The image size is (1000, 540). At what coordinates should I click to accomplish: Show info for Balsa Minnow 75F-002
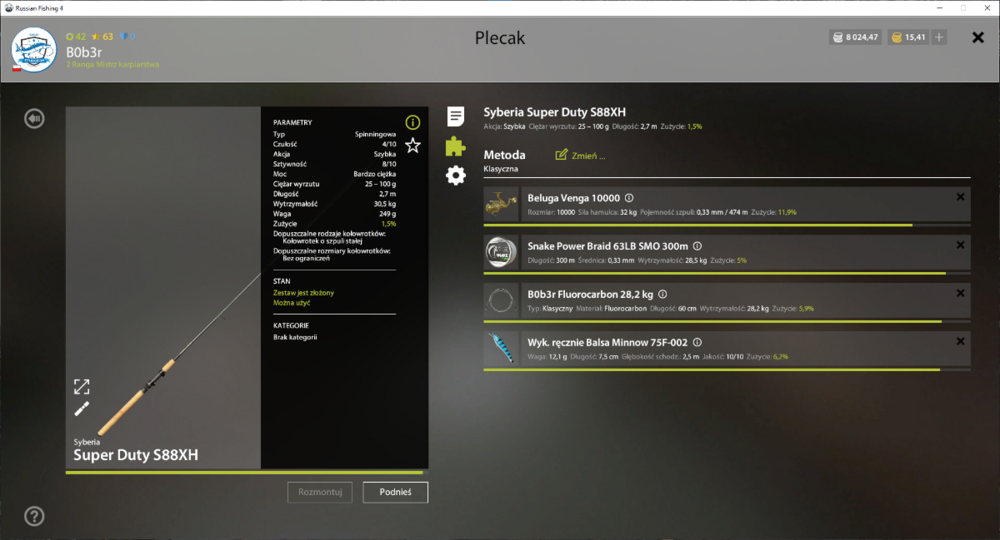[x=698, y=342]
